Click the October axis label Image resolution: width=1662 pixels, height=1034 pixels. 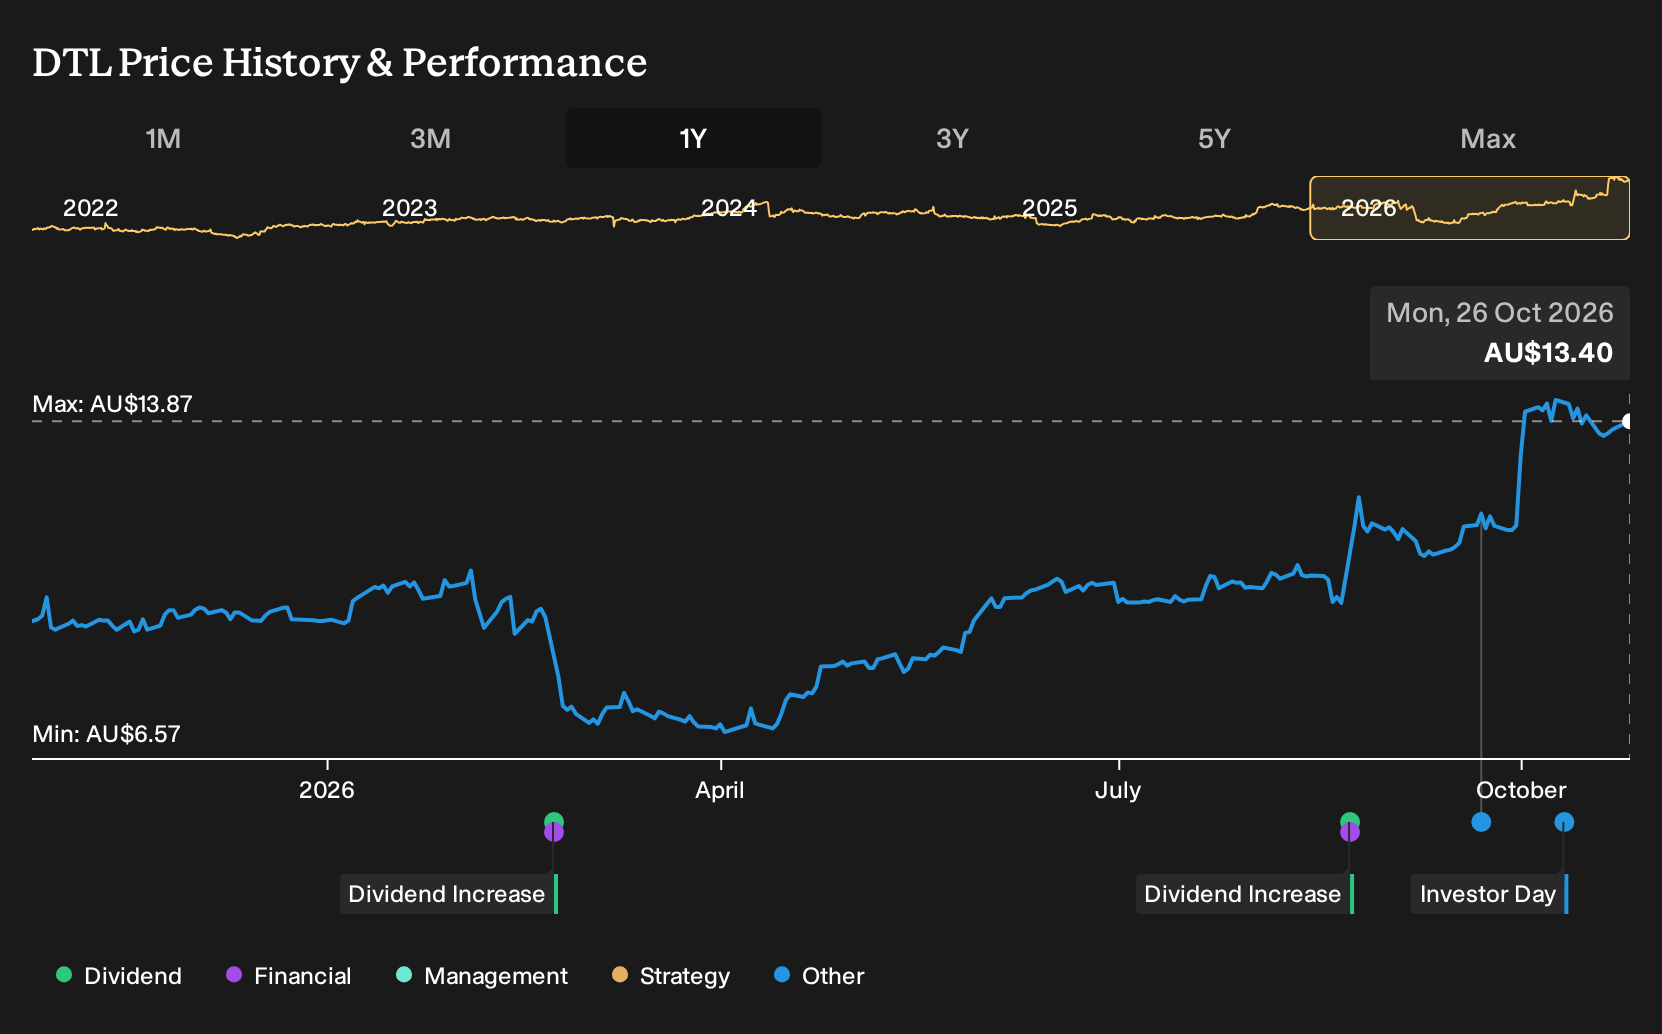tap(1521, 790)
